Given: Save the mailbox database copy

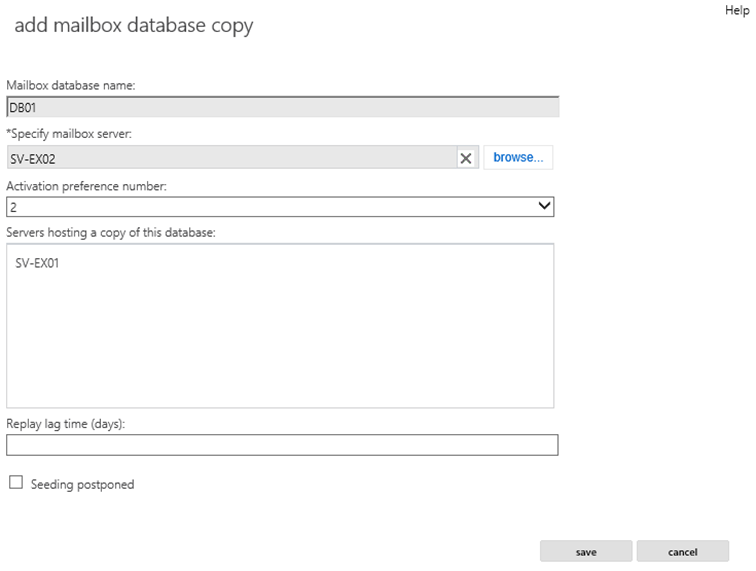Looking at the screenshot, I should (x=586, y=551).
